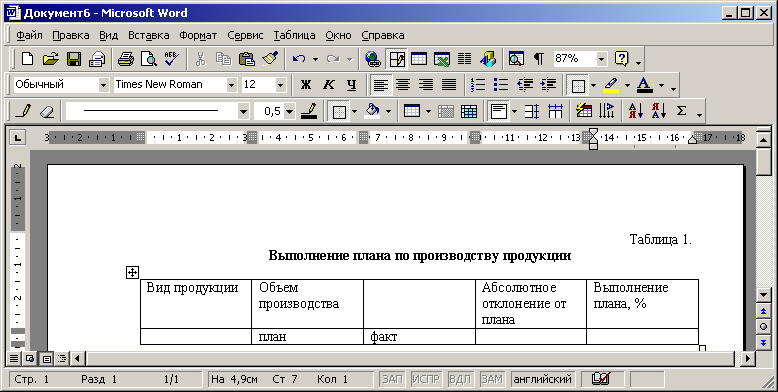Open zoom 87% dropdown
The width and height of the screenshot is (778, 392).
(x=601, y=59)
